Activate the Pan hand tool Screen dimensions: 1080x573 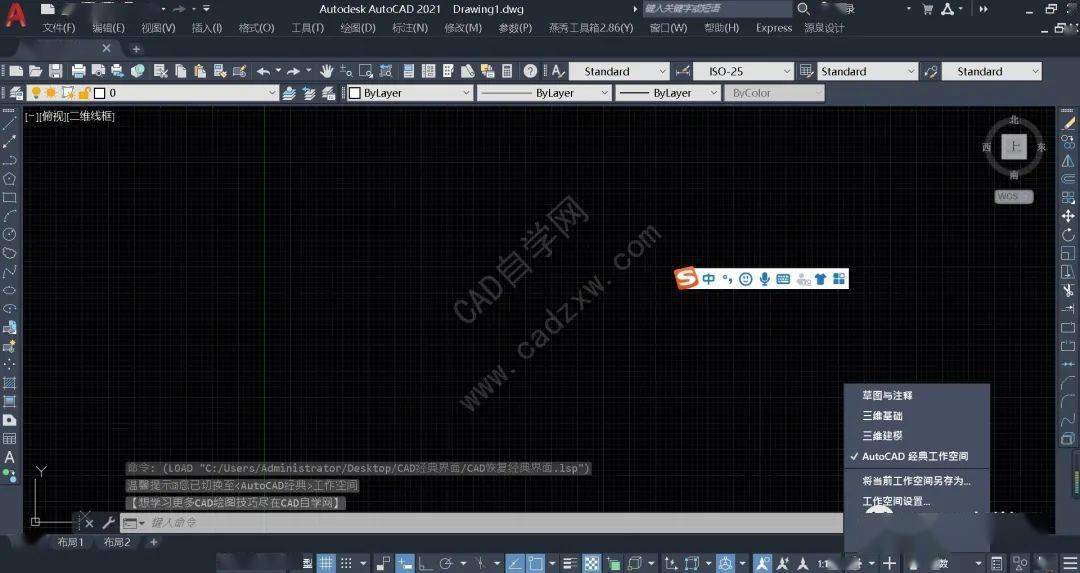[326, 71]
